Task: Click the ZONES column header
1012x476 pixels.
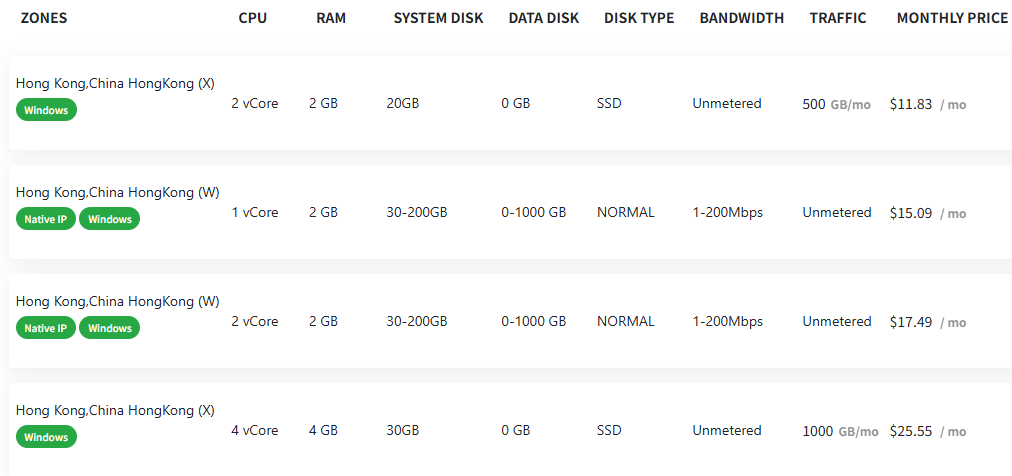Action: 44,18
